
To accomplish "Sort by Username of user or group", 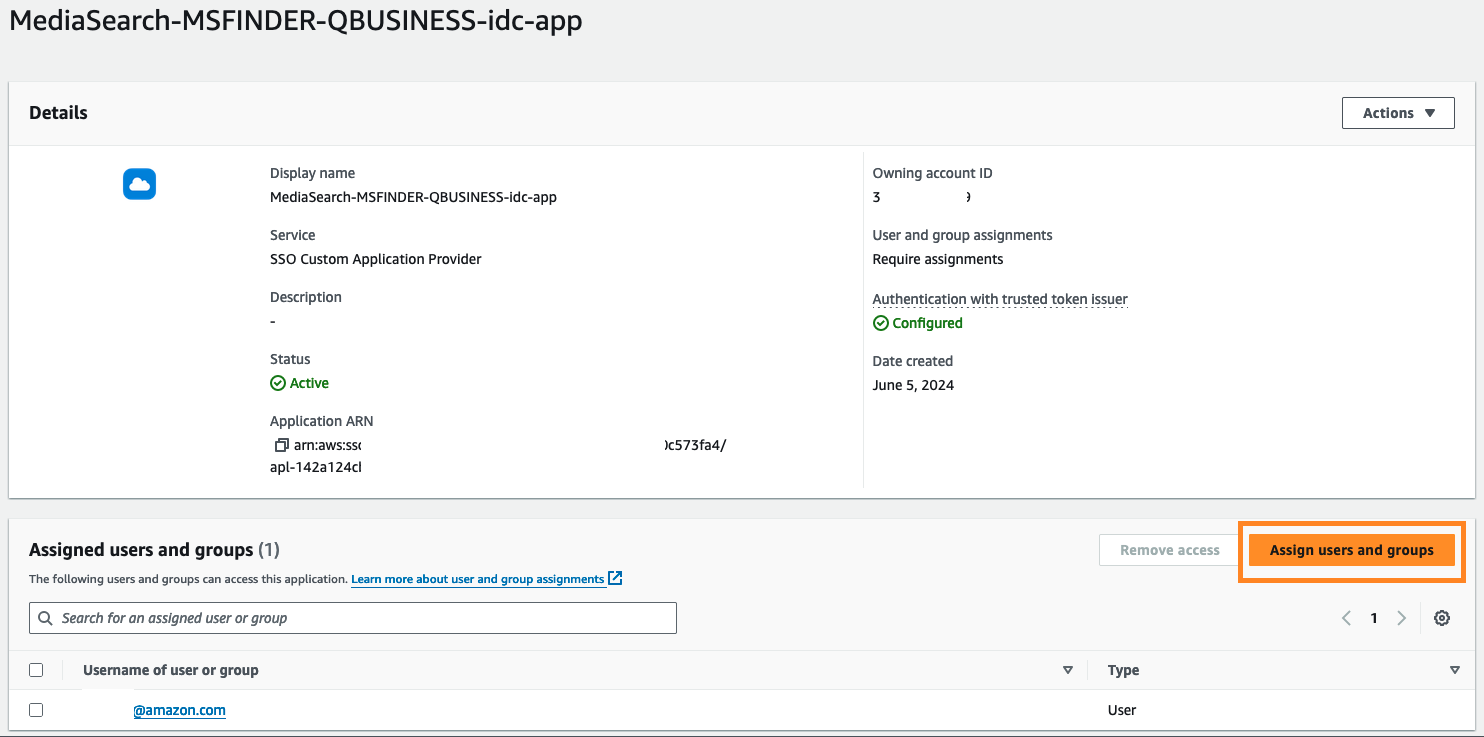I will point(1068,670).
